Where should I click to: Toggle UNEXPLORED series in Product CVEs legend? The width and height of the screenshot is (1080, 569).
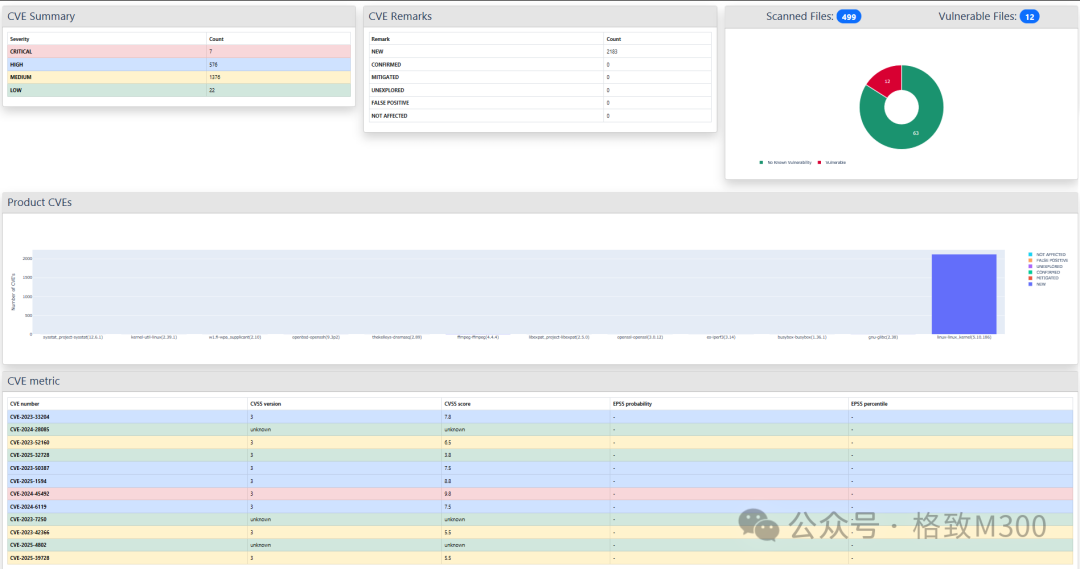pos(1046,267)
